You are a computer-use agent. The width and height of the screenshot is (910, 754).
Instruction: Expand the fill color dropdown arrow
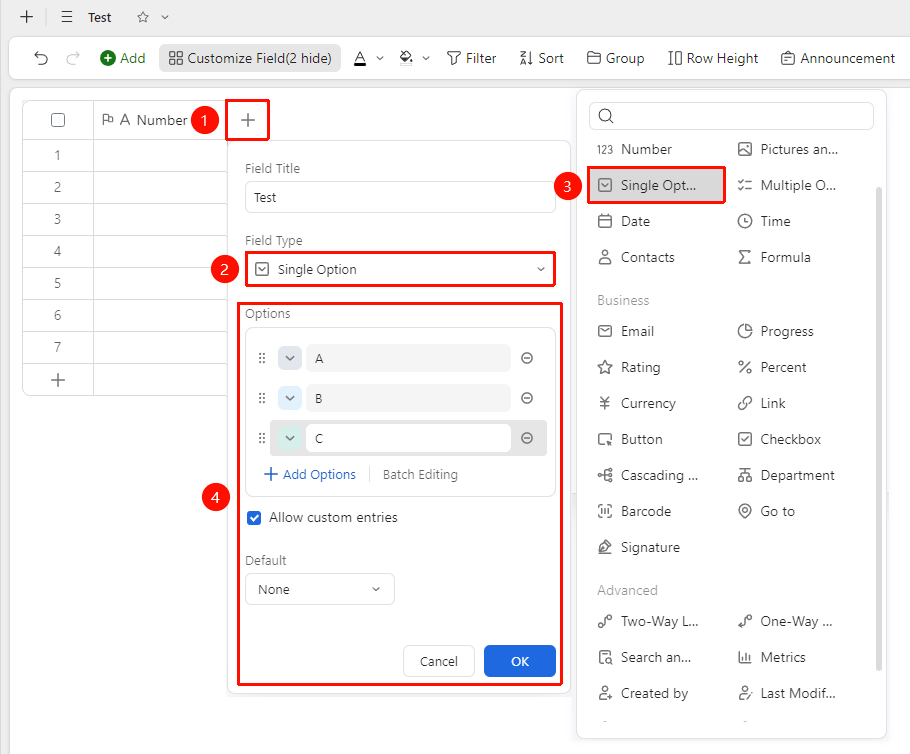pos(426,58)
